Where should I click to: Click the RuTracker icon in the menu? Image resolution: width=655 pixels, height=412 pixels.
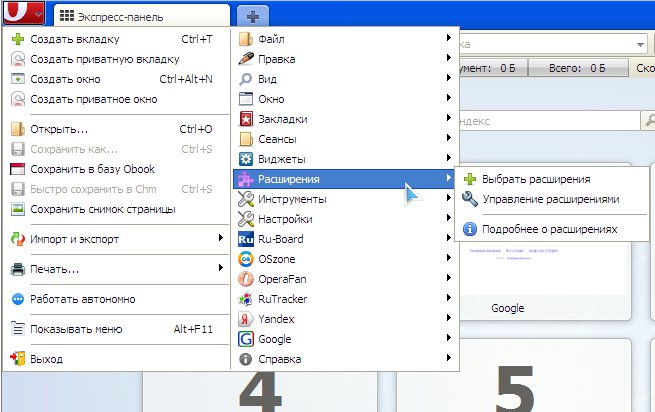(x=247, y=299)
